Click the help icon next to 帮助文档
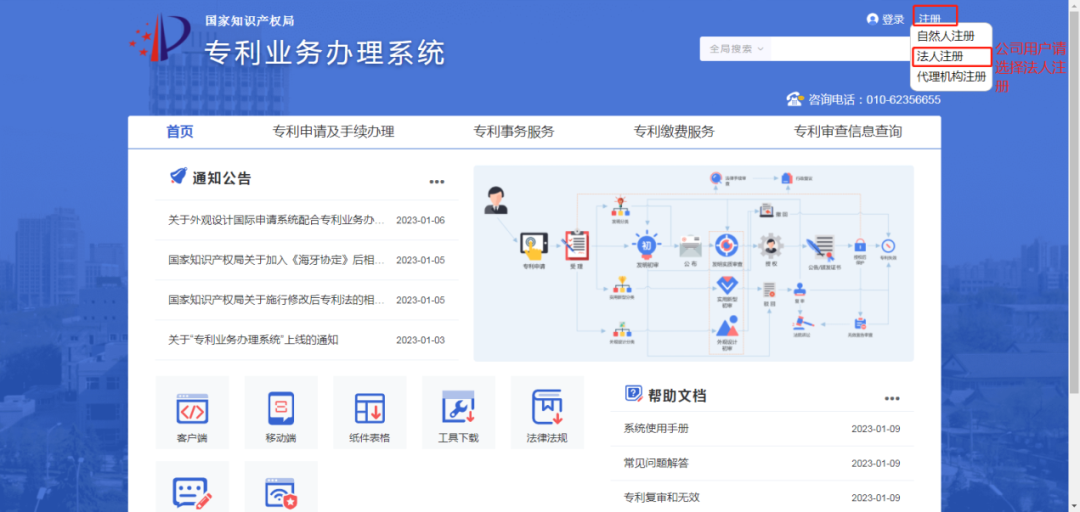This screenshot has width=1080, height=512. (x=633, y=393)
